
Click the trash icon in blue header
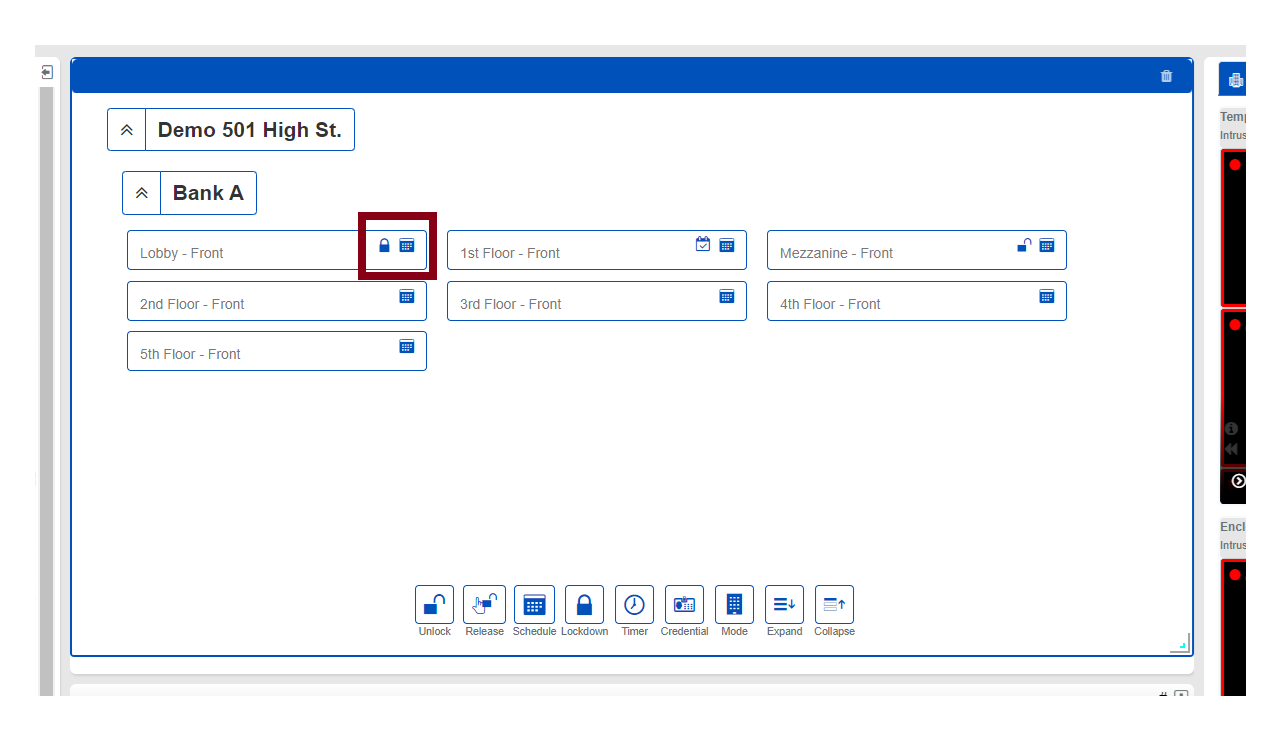coord(1166,76)
